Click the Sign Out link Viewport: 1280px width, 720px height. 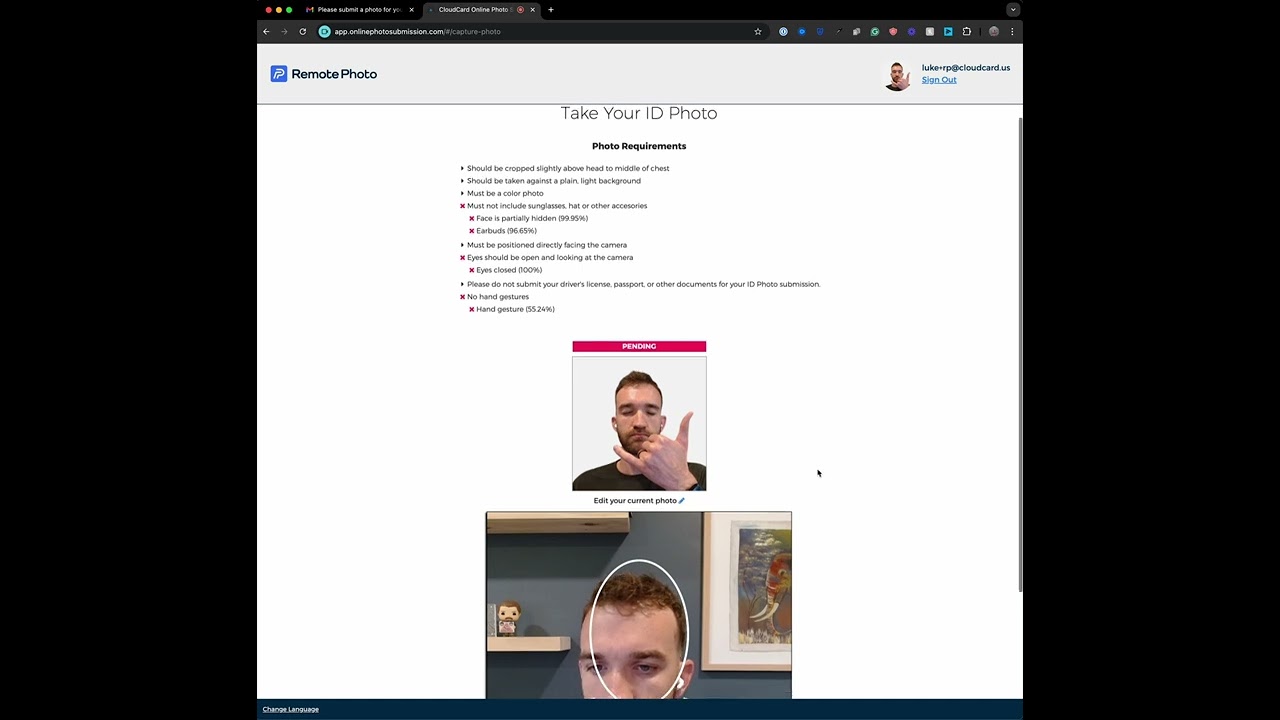(939, 80)
